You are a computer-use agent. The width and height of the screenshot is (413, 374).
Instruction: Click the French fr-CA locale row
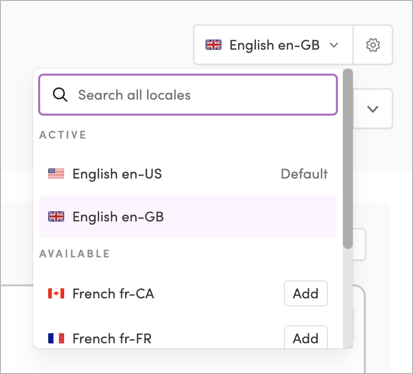pyautogui.click(x=188, y=294)
